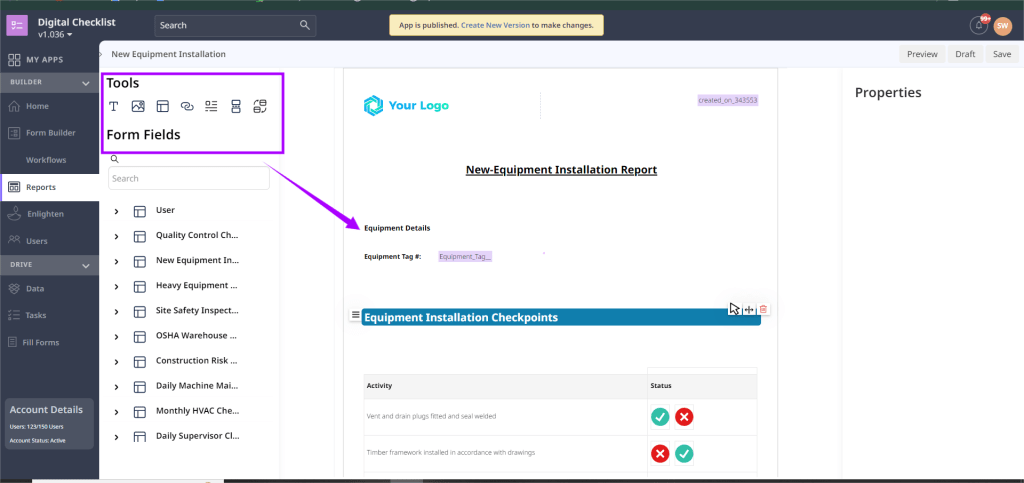Click the red delete icon on the section header
The width and height of the screenshot is (1024, 483).
[x=763, y=309]
